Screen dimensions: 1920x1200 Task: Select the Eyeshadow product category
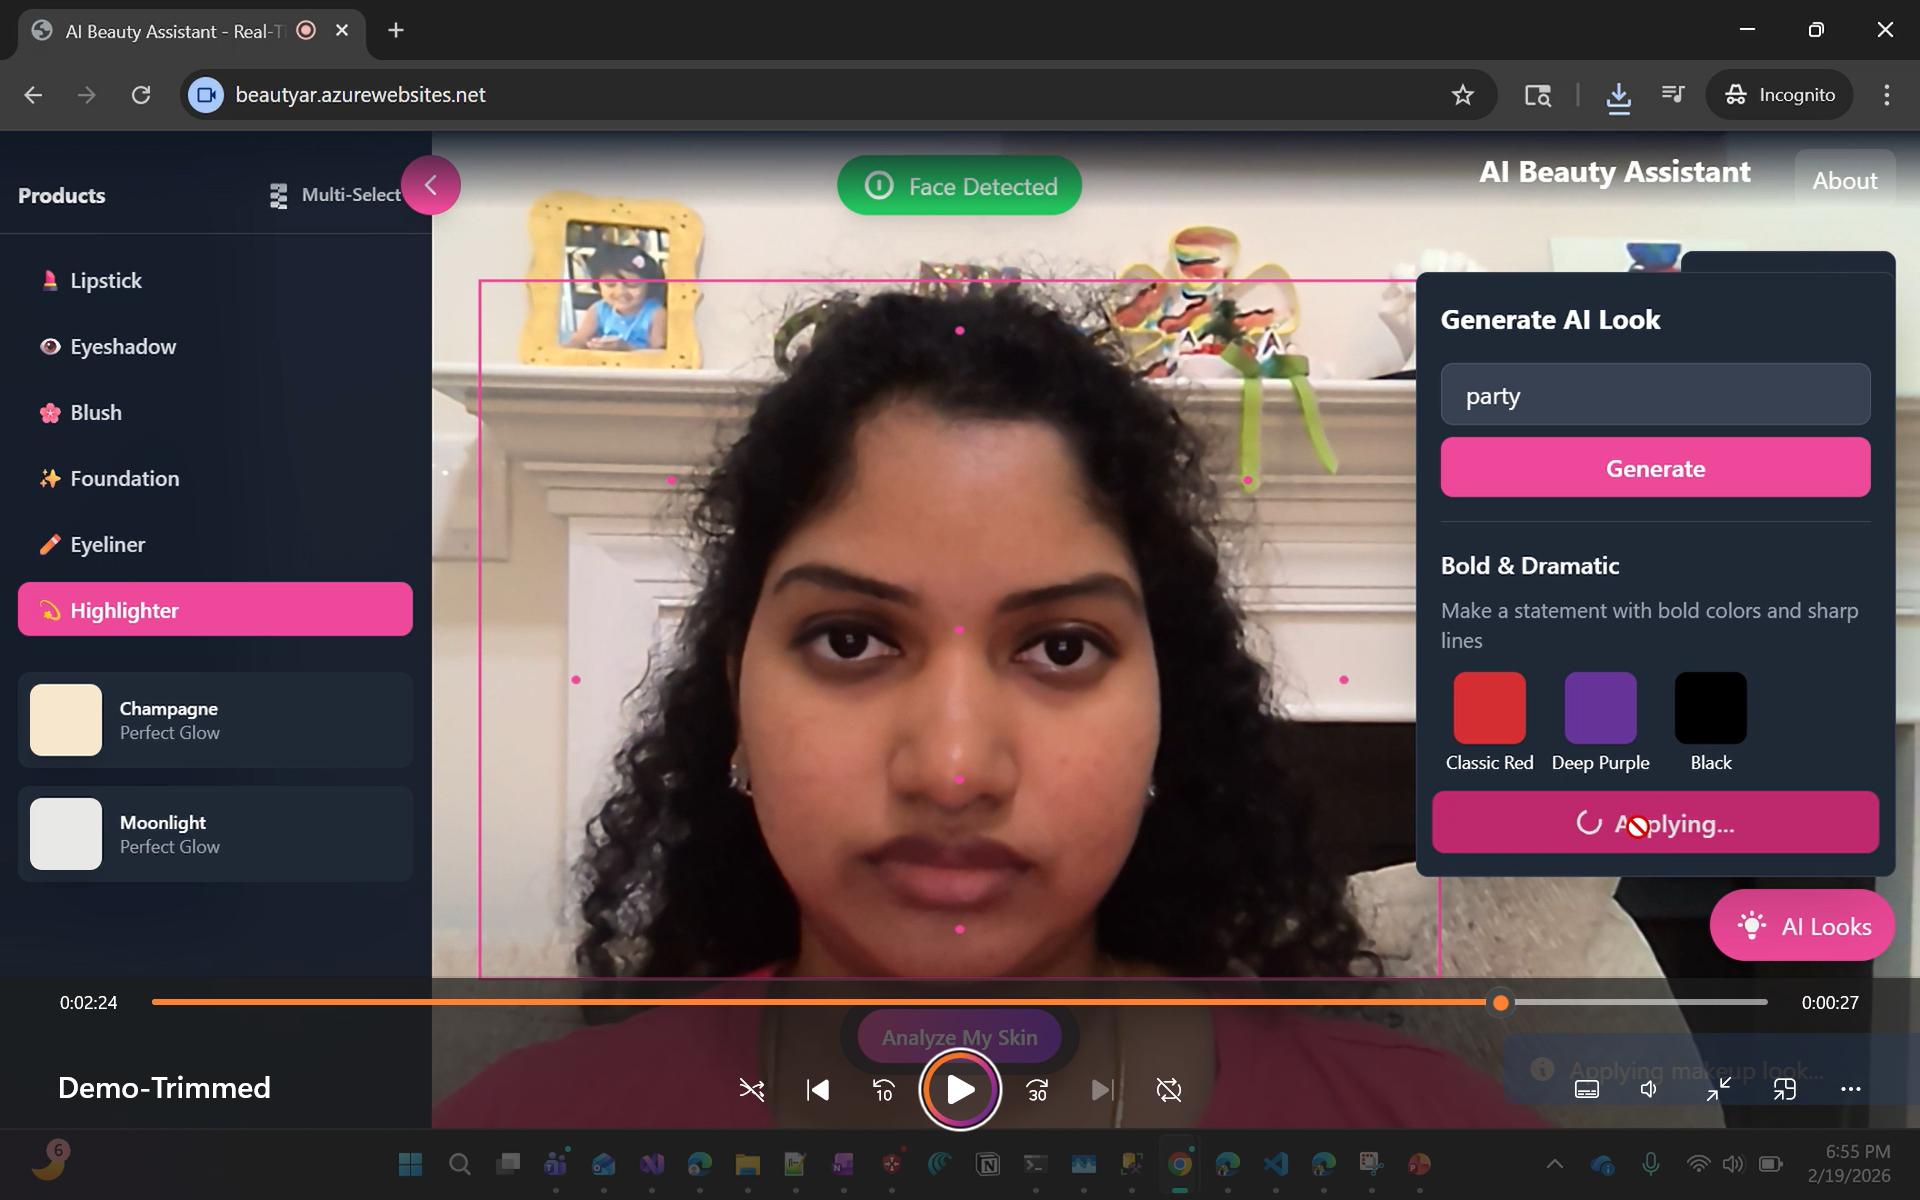click(x=122, y=347)
